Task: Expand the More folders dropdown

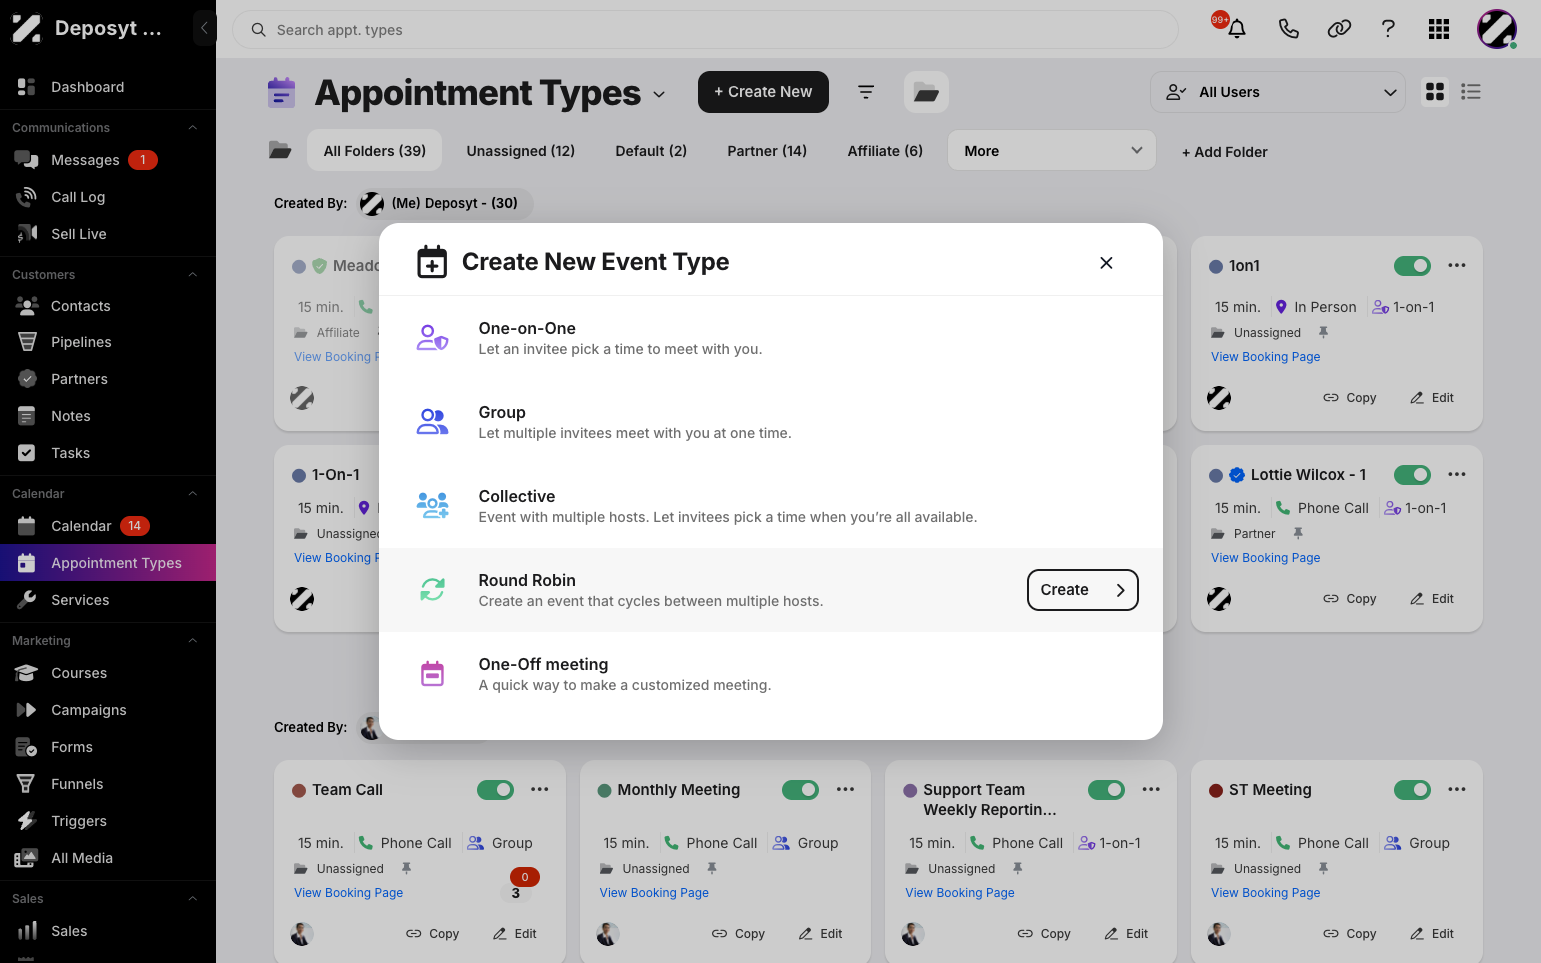Action: coord(1052,151)
